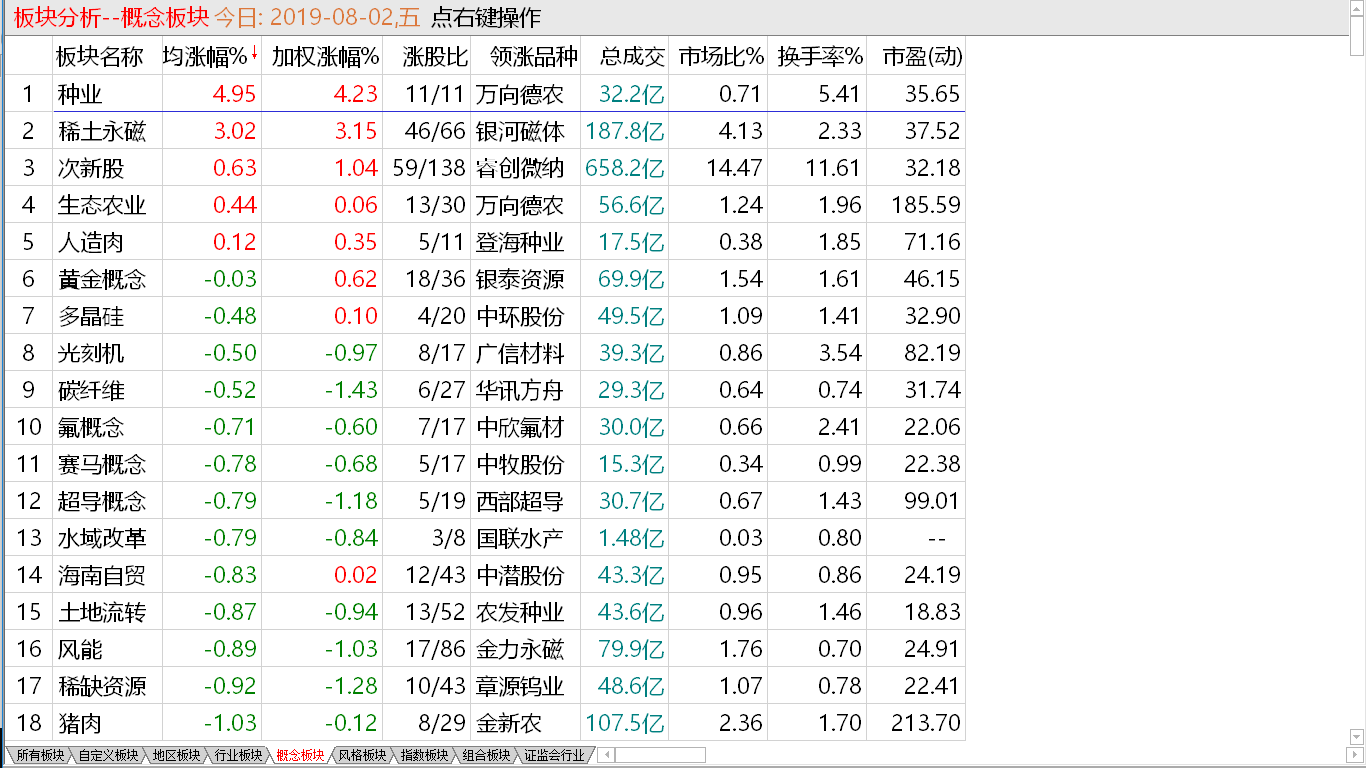Switch to the 所有板块 tab
This screenshot has height=768, width=1366.
pos(39,755)
